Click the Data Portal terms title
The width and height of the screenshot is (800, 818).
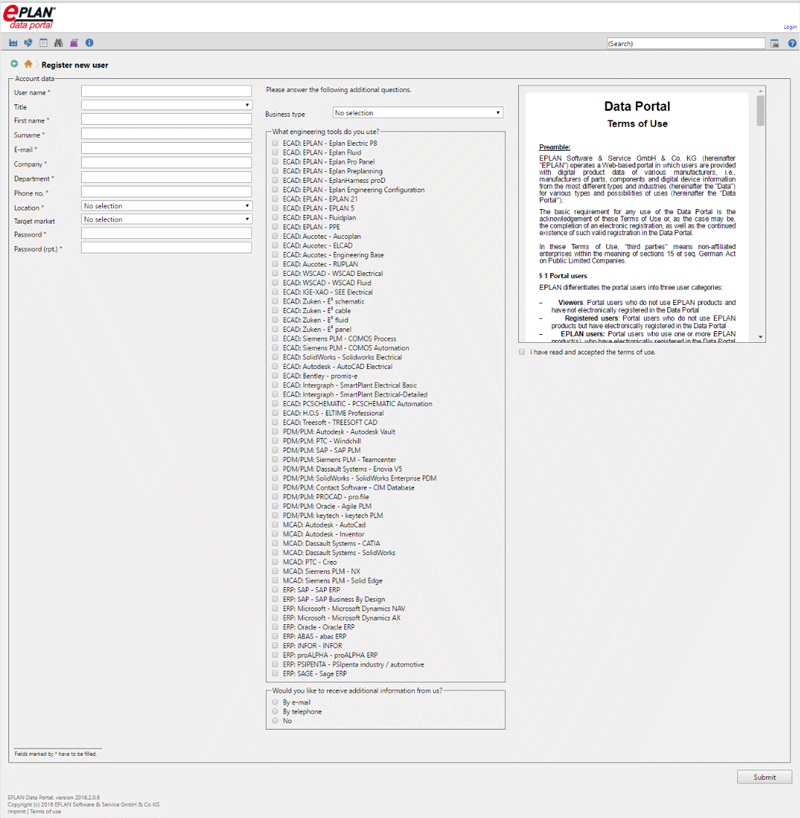click(x=637, y=106)
